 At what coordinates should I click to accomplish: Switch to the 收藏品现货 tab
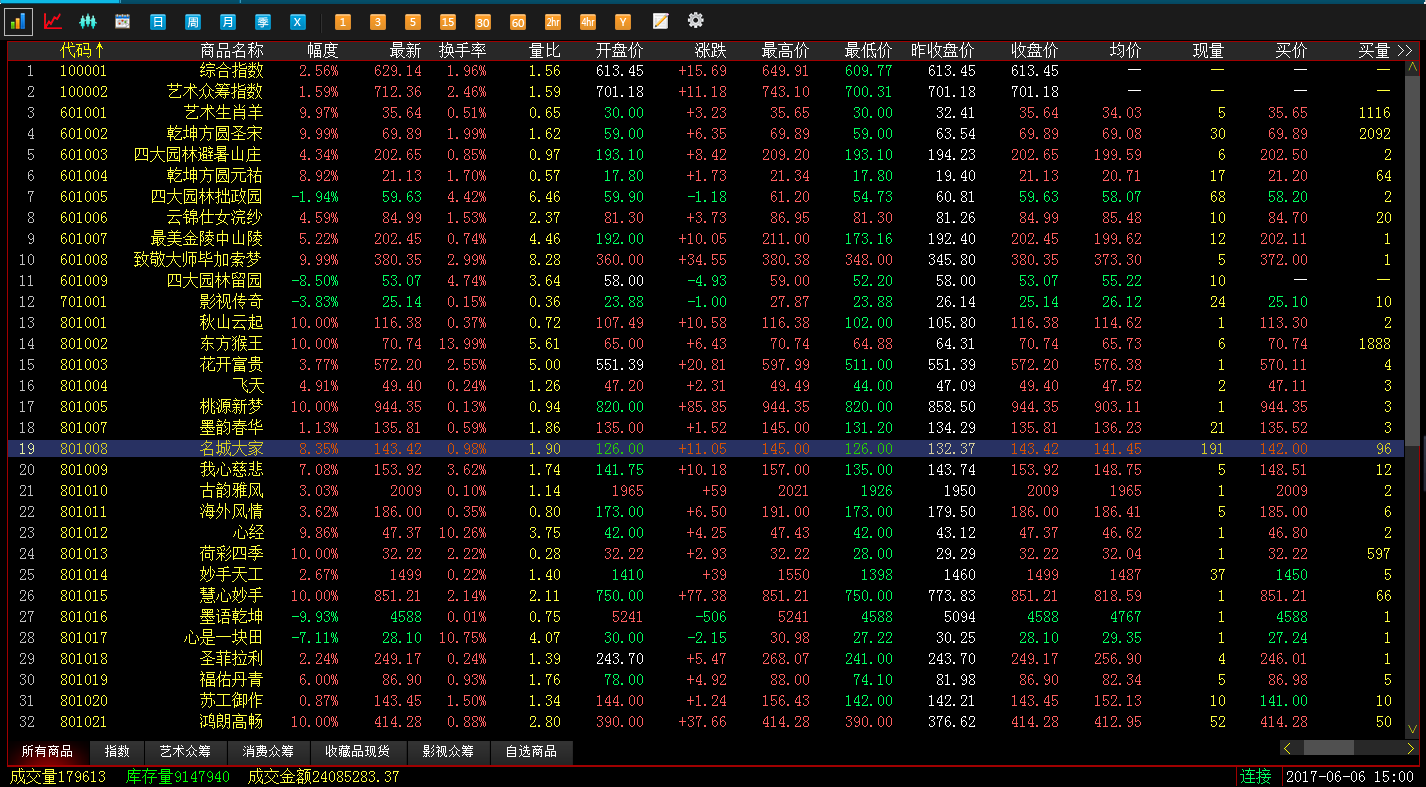pos(358,752)
